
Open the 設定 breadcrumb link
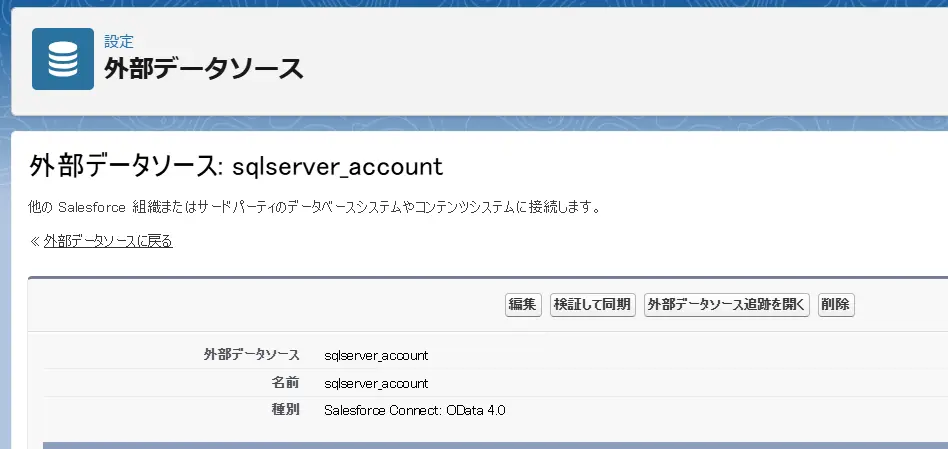click(x=119, y=41)
